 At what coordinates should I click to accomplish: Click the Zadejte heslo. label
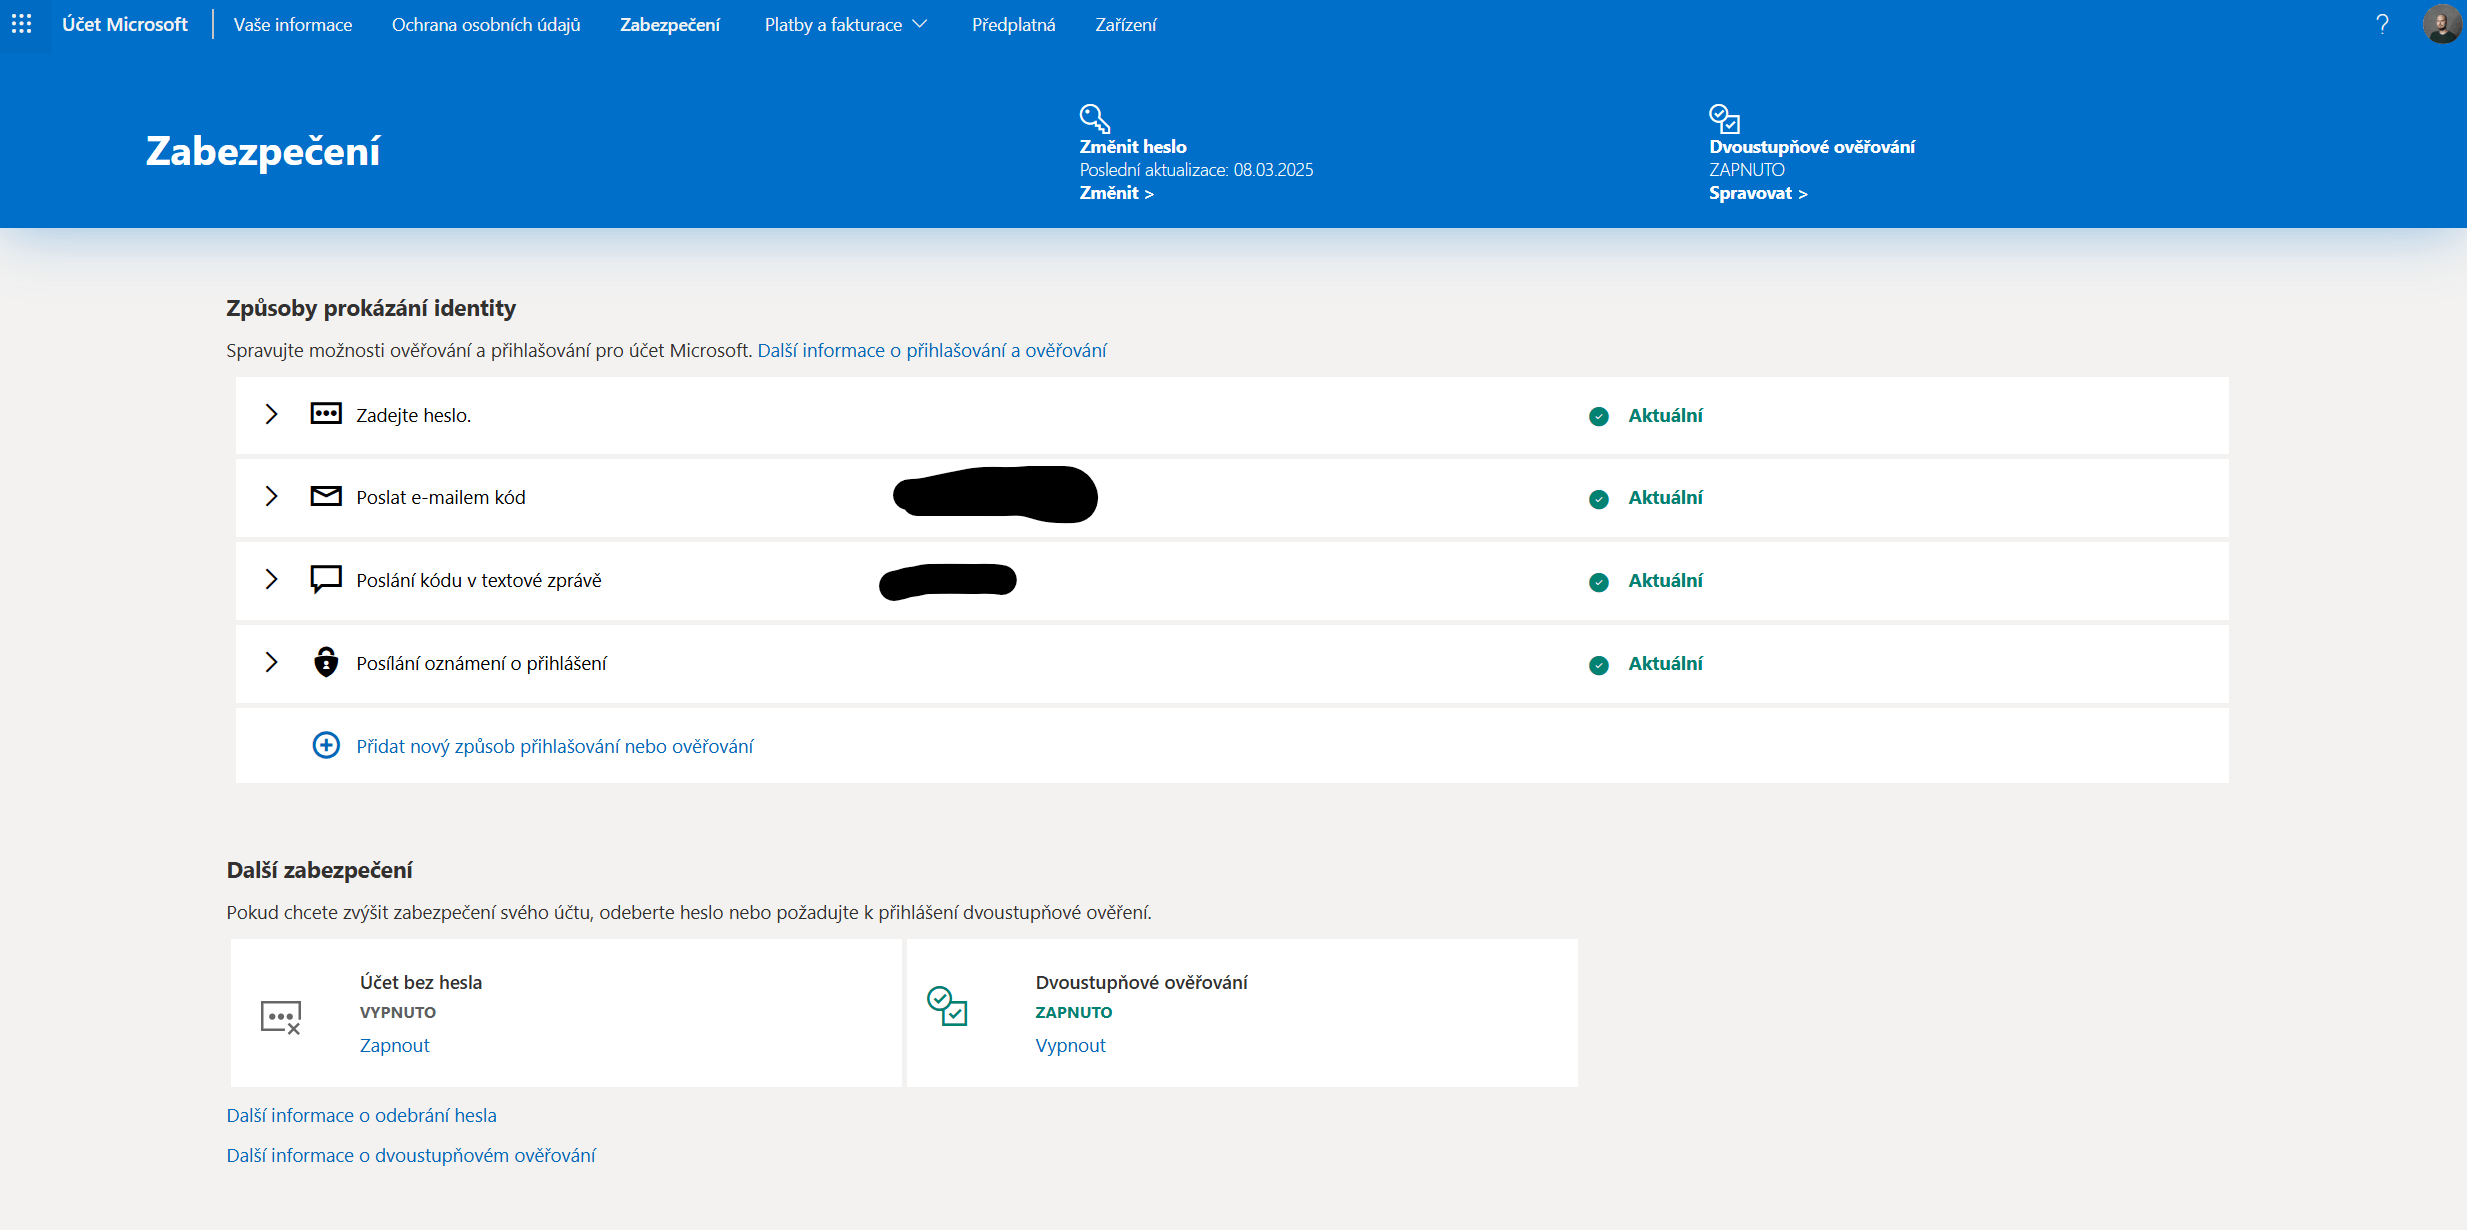pyautogui.click(x=413, y=415)
